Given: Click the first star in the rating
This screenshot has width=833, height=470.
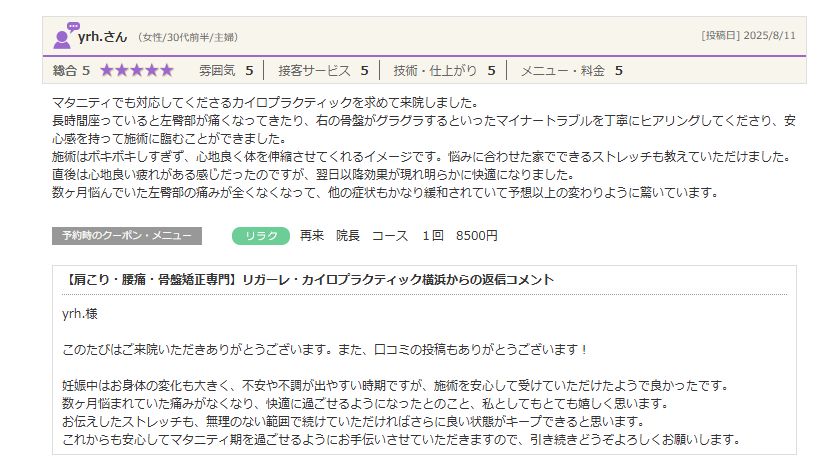Looking at the screenshot, I should (106, 70).
